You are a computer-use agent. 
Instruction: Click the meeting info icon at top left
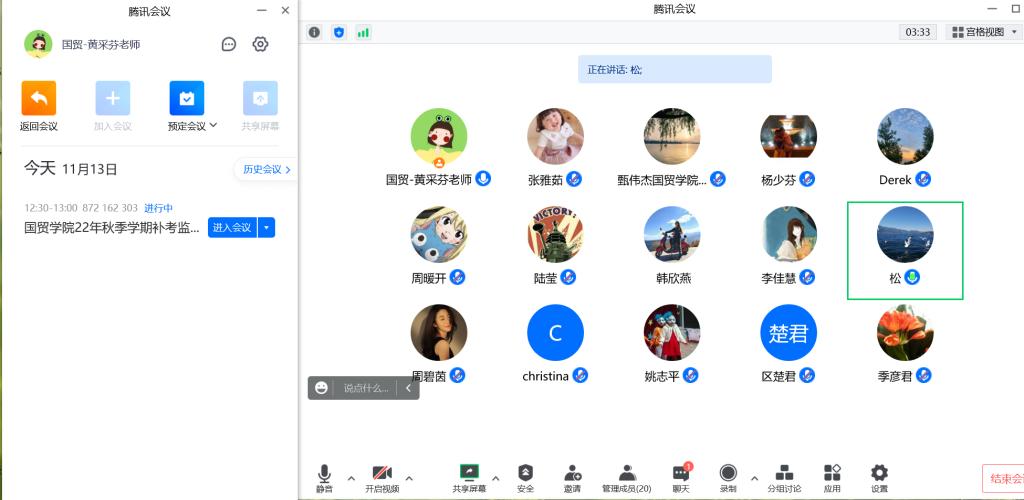coord(314,32)
